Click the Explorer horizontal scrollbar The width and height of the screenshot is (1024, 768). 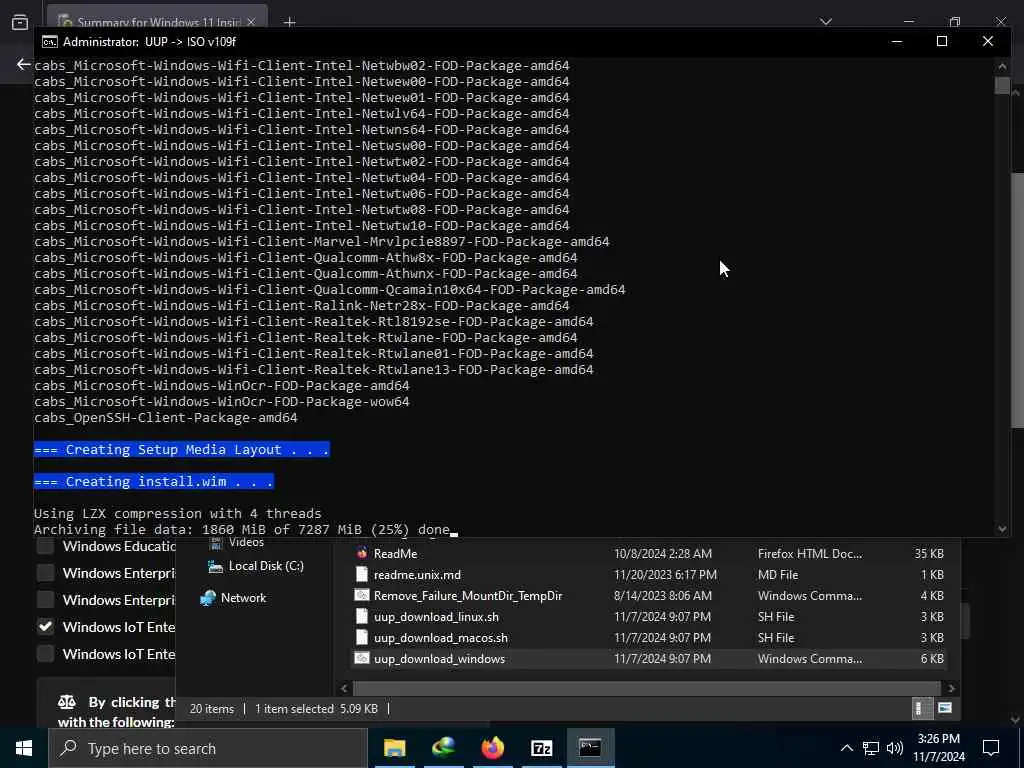(647, 688)
